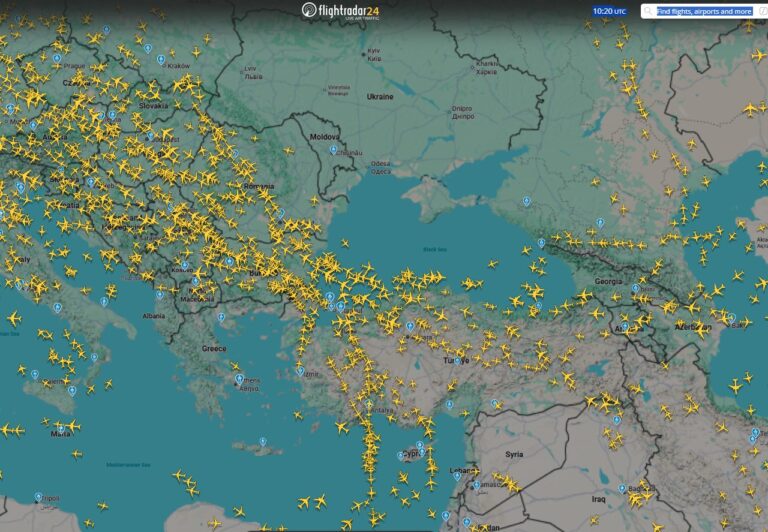Open the airport pin at Athens
The image size is (768, 532).
[239, 378]
